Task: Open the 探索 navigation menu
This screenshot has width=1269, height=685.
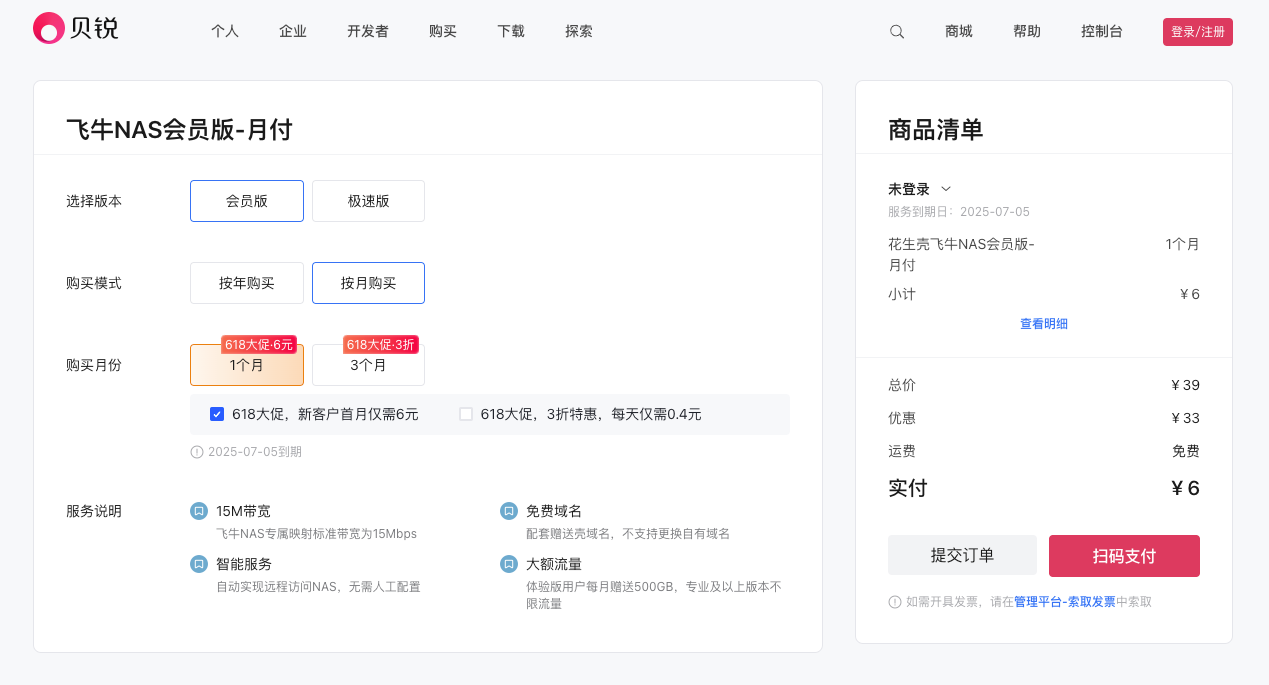Action: [579, 31]
